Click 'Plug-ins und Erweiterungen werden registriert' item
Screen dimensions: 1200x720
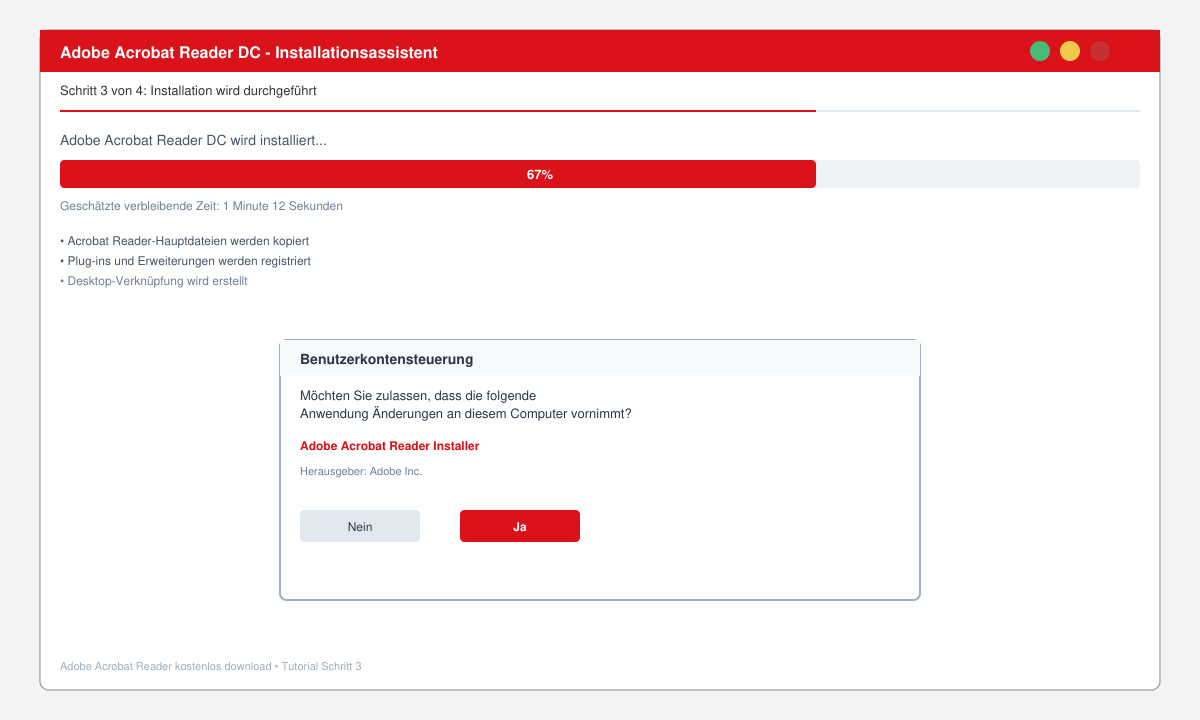point(185,261)
